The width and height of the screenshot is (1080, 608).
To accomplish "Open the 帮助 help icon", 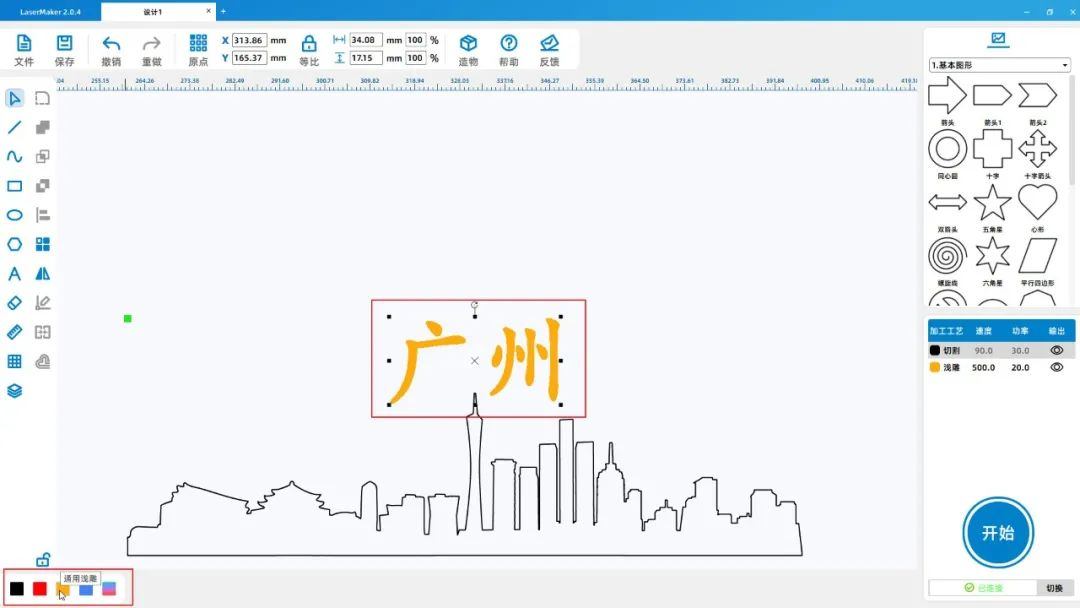I will [509, 44].
